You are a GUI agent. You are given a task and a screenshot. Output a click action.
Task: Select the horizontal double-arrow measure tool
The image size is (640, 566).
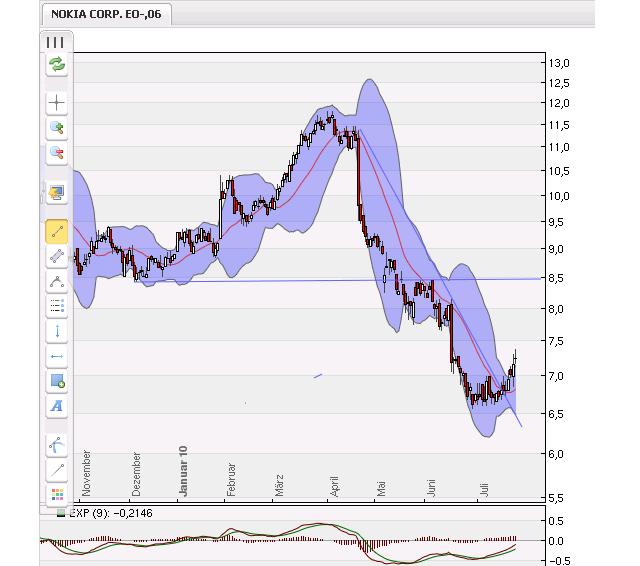click(x=57, y=356)
